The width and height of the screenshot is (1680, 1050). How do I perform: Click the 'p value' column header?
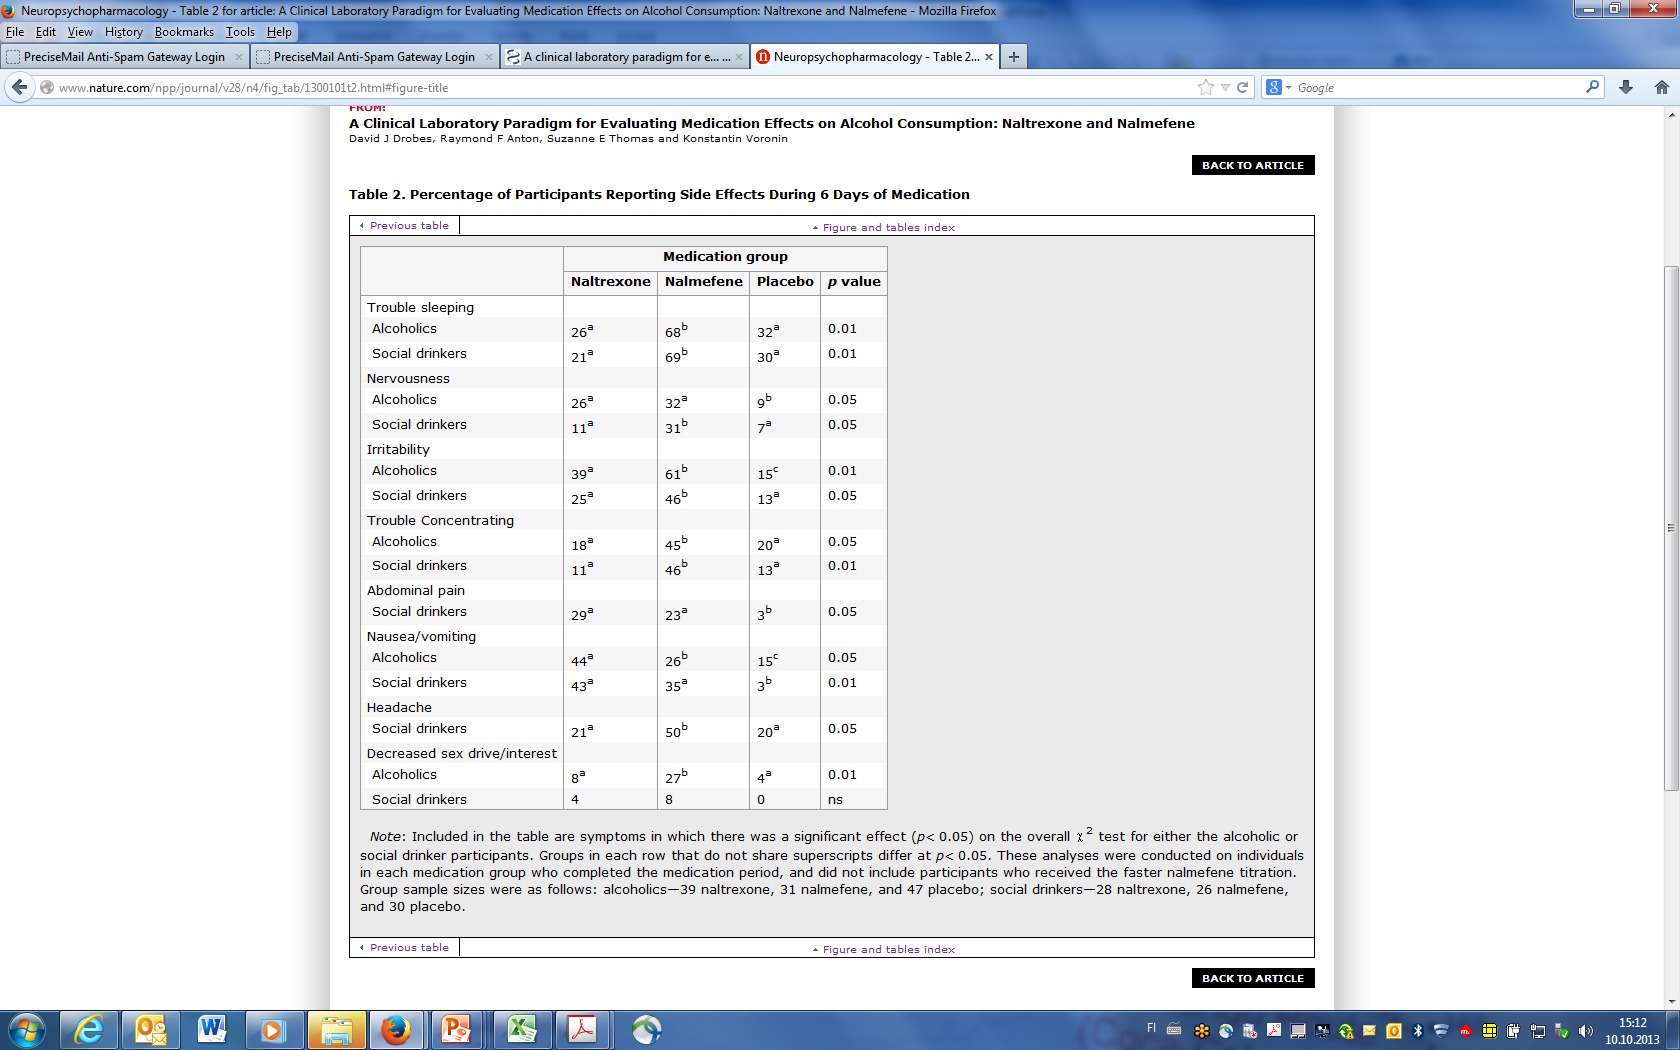point(854,281)
